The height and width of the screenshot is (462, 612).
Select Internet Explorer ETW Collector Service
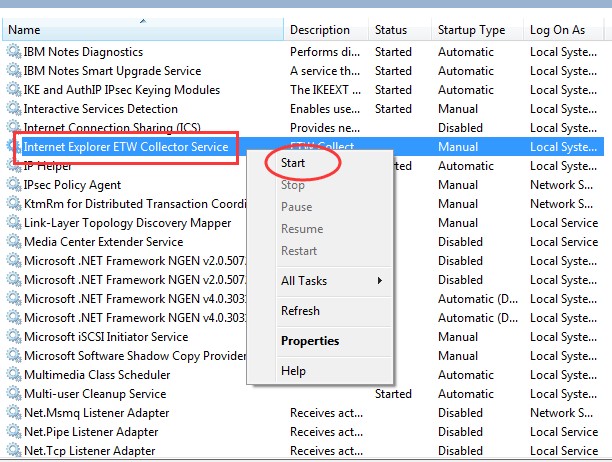pos(126,147)
